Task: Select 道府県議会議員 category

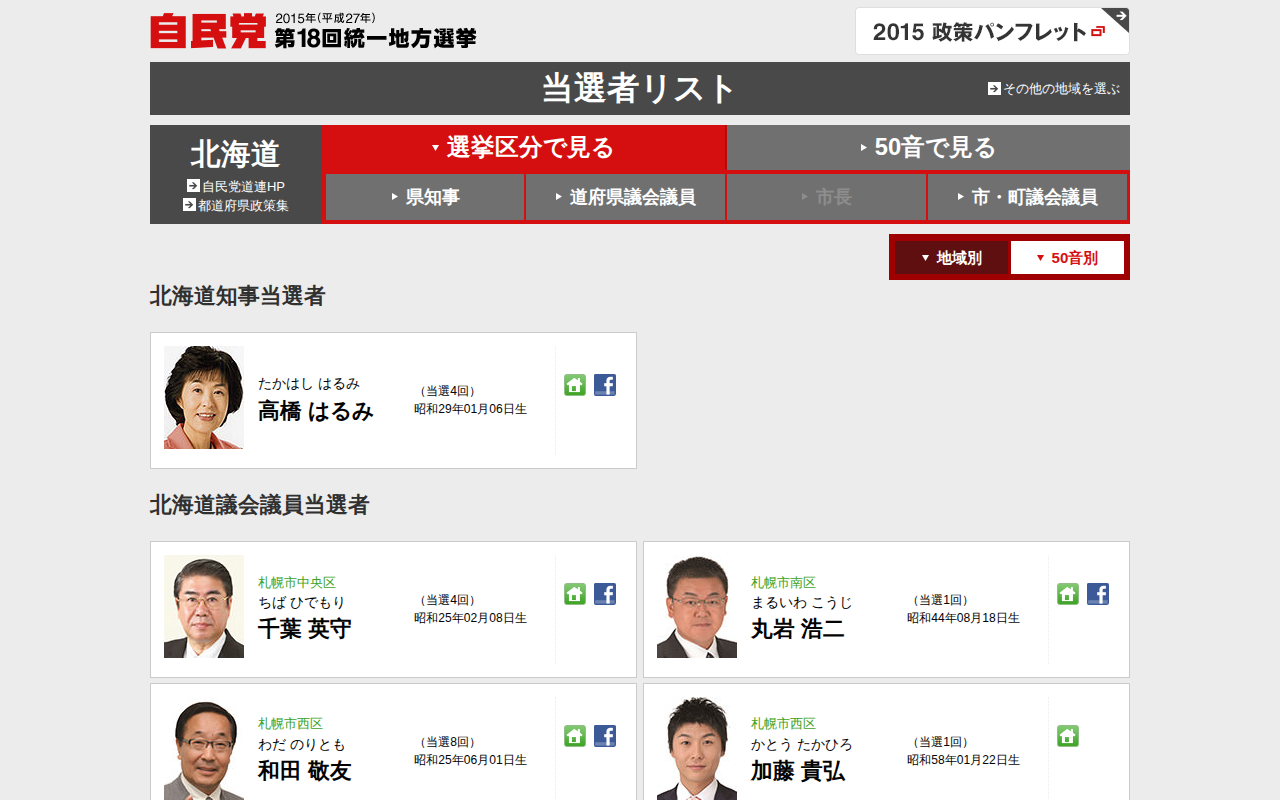Action: pos(626,197)
